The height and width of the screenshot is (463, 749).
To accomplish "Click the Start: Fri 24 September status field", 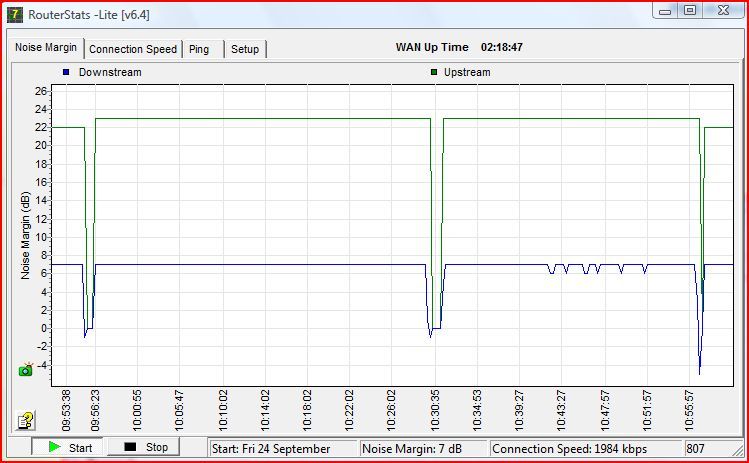I will pyautogui.click(x=282, y=448).
